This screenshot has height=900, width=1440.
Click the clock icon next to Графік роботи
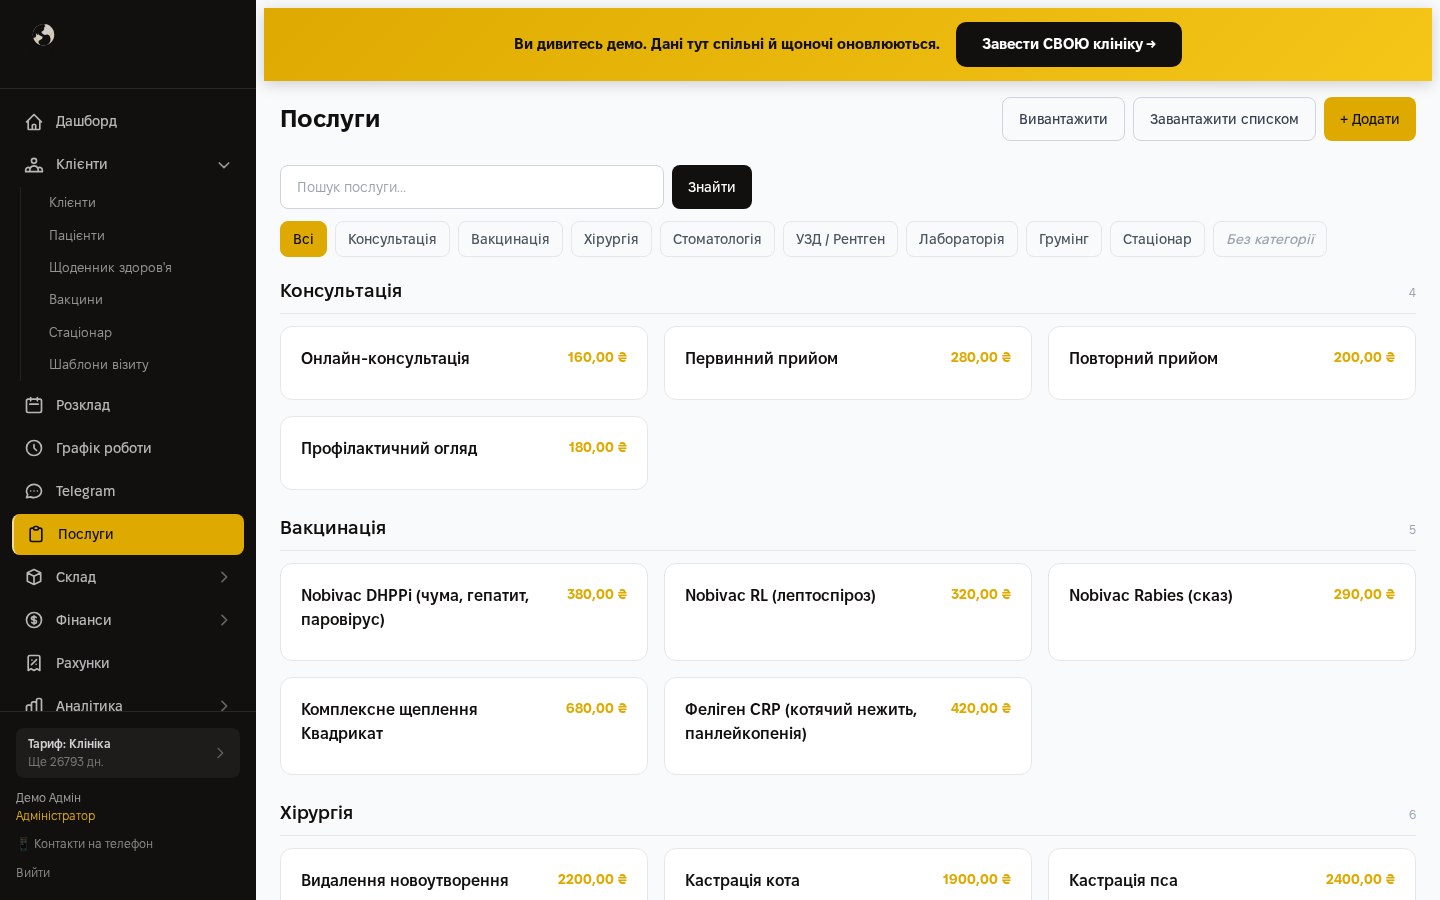[34, 448]
